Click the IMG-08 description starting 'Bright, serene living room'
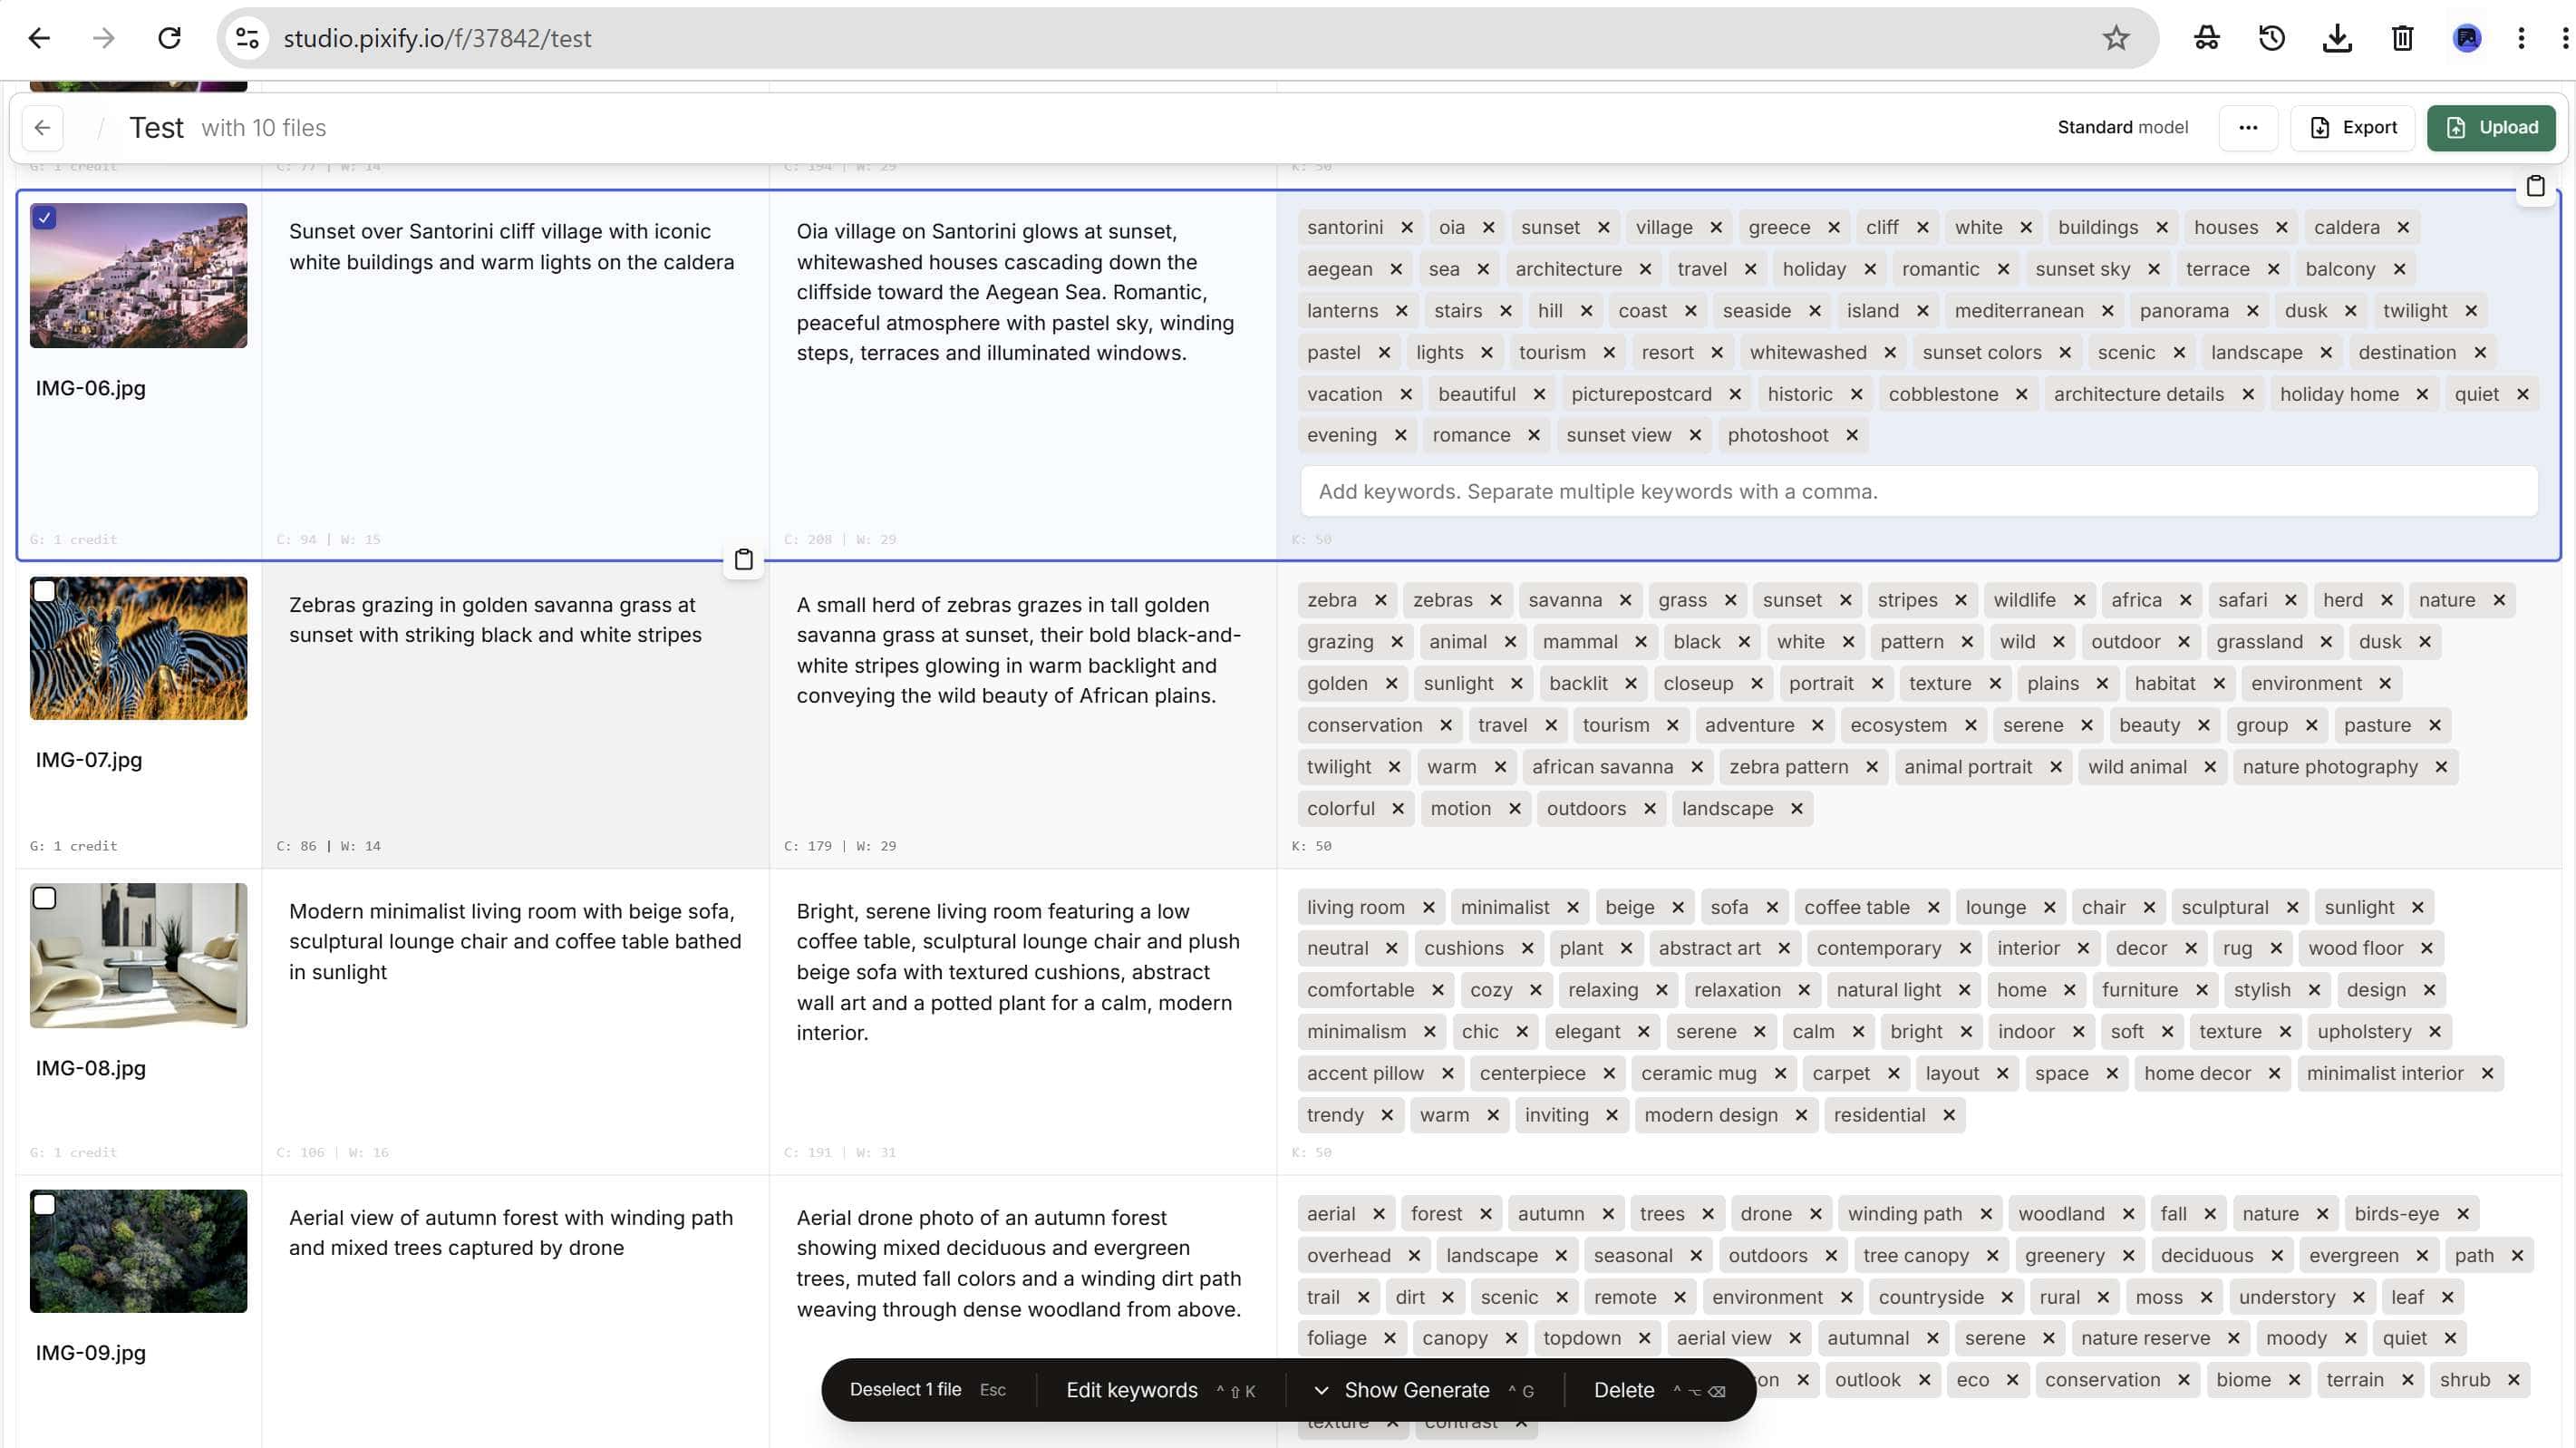Image resolution: width=2576 pixels, height=1448 pixels. click(1017, 972)
